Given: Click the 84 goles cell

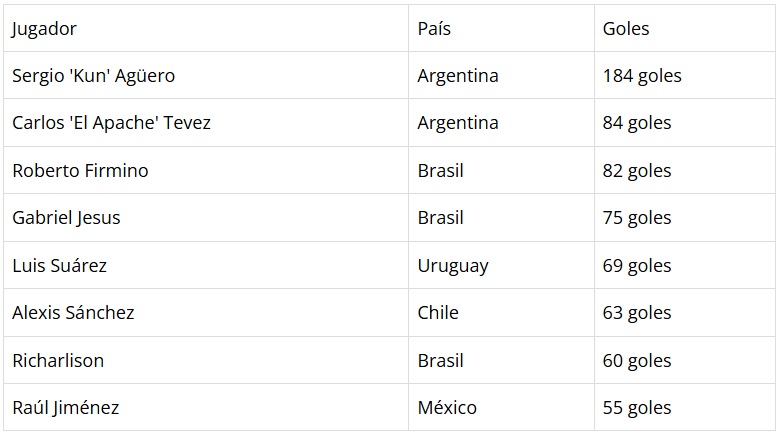Looking at the screenshot, I should pos(637,123).
